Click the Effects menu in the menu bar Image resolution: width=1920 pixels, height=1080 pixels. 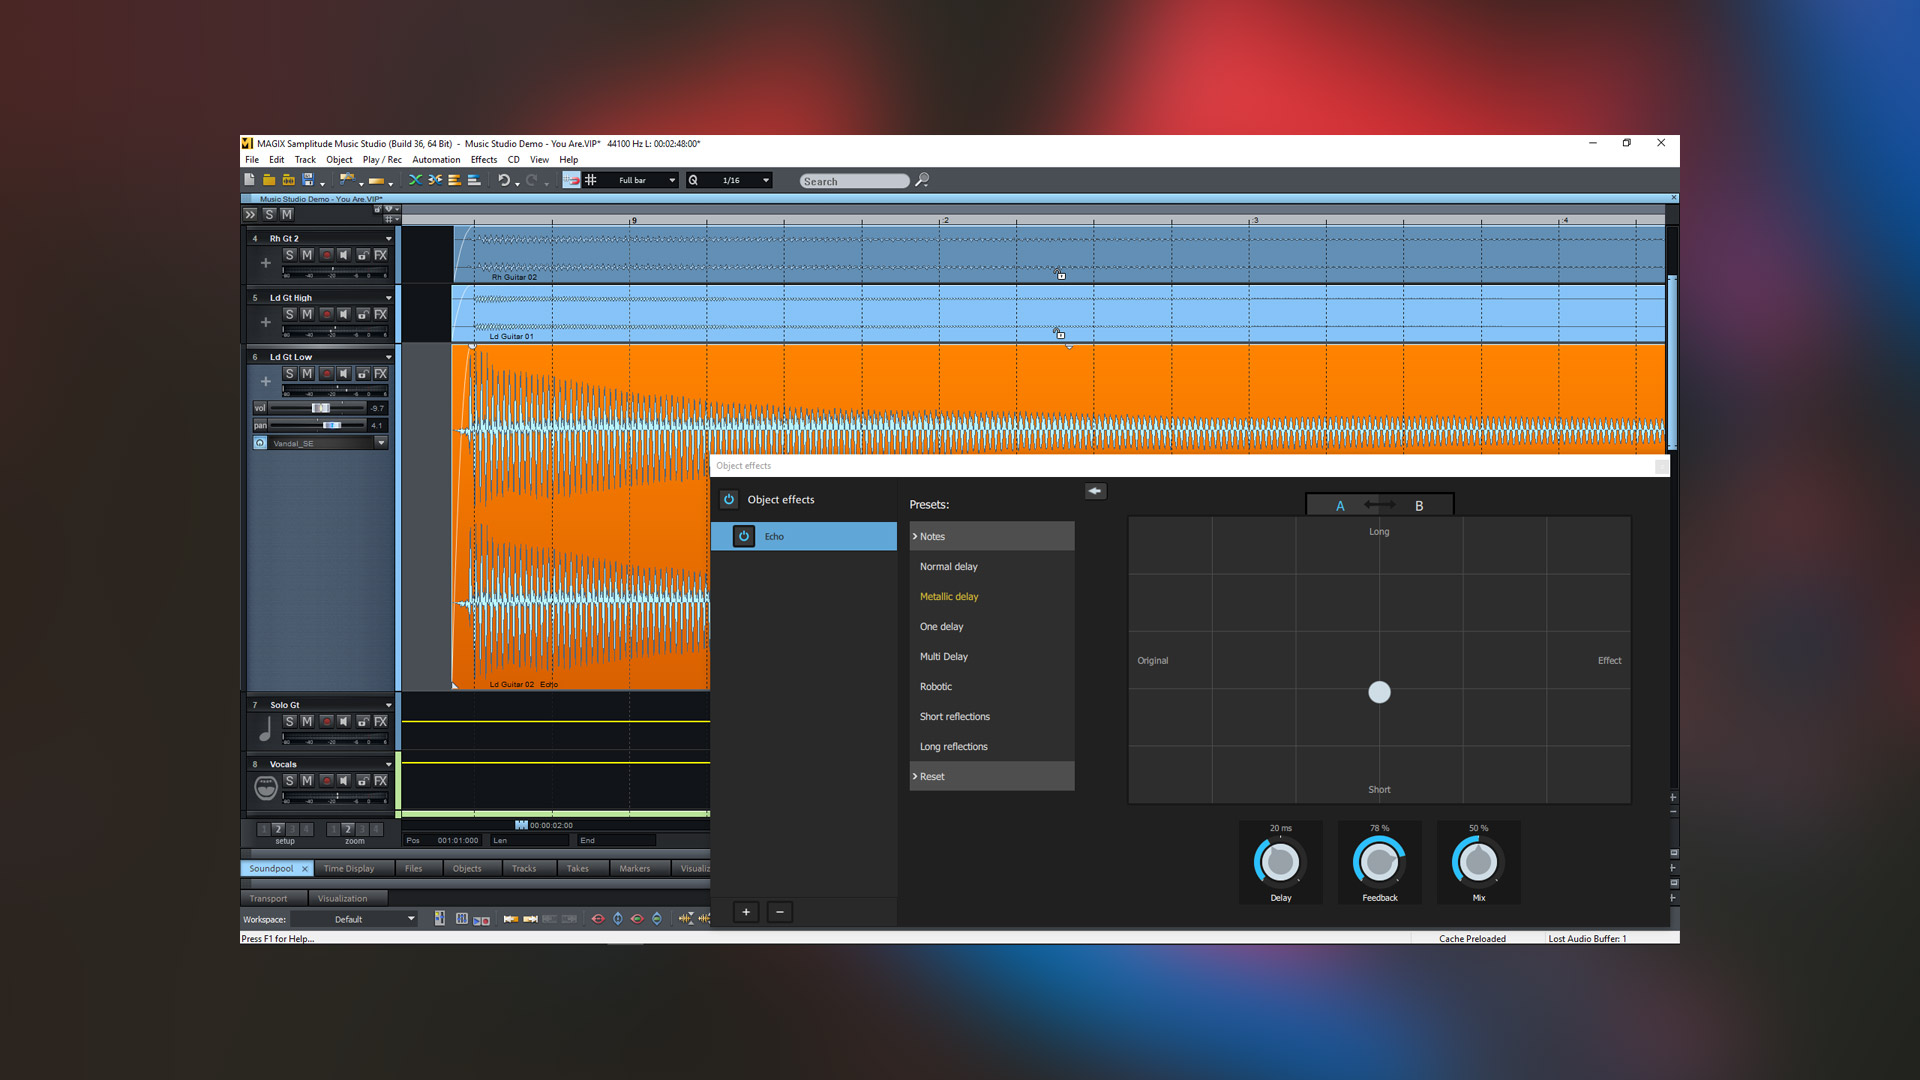click(483, 160)
